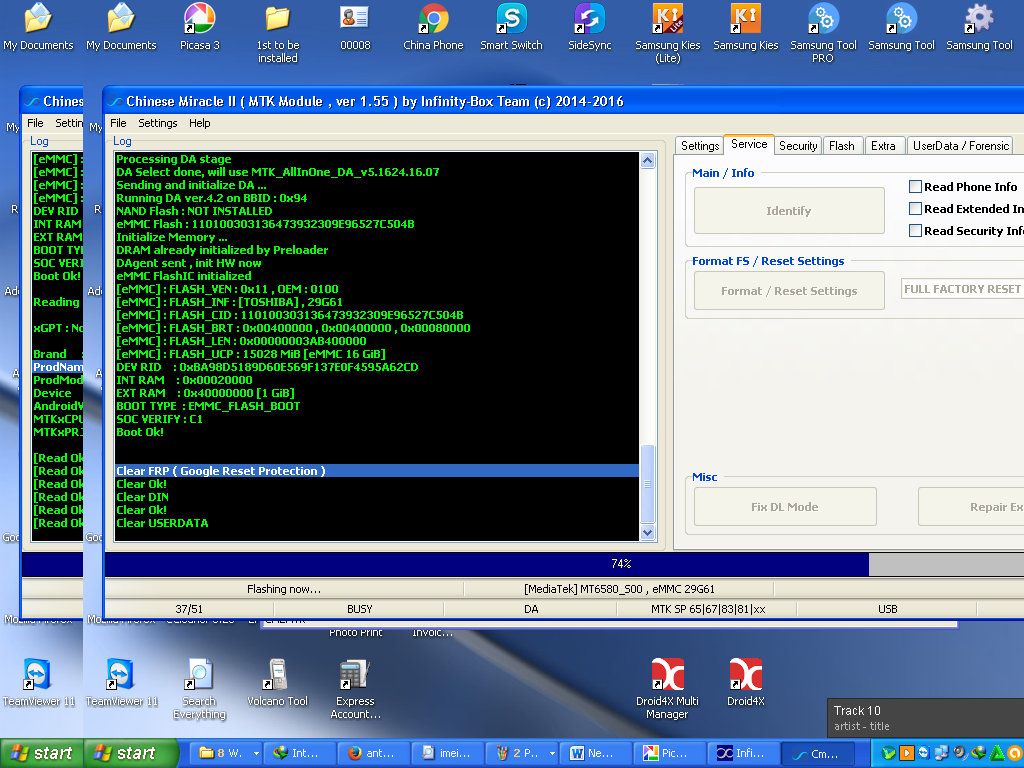Tick the Read Extended Info checkbox
The width and height of the screenshot is (1024, 768).
click(915, 209)
